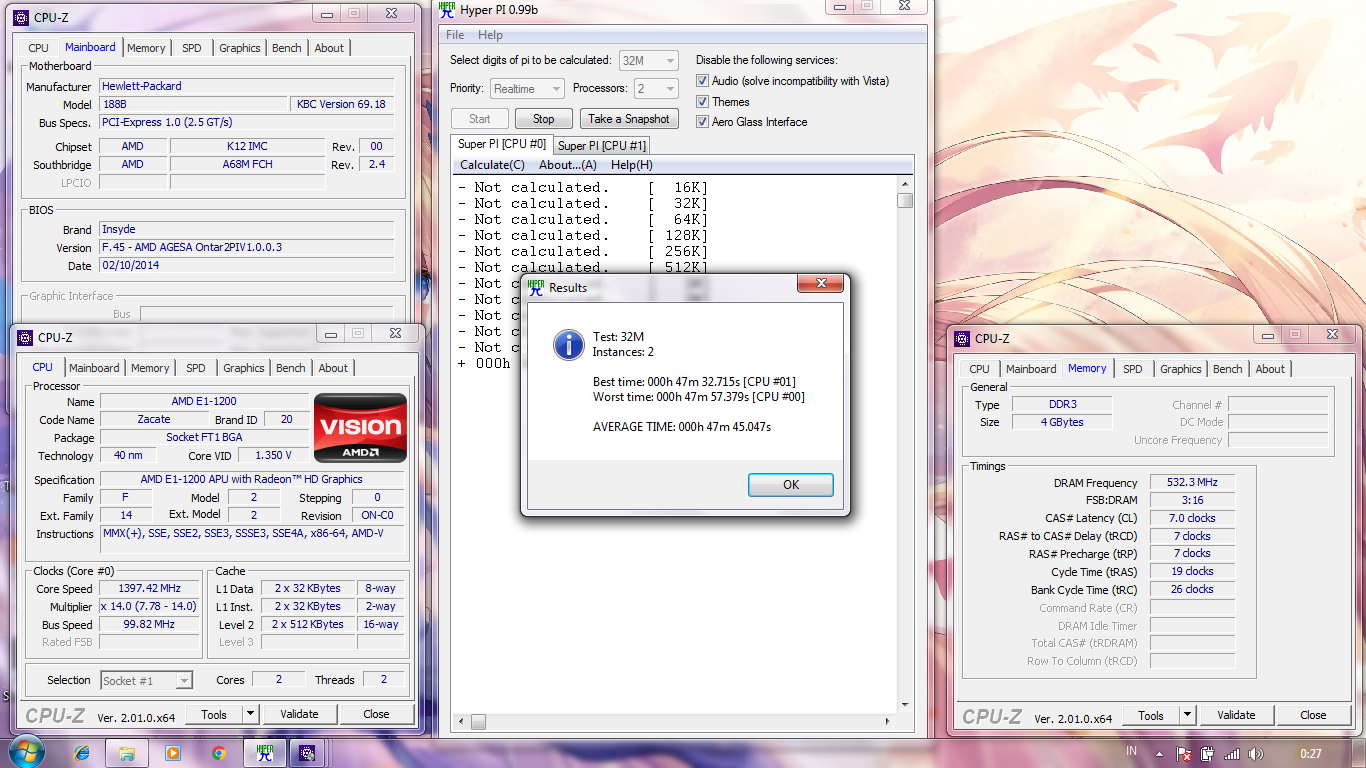Click Super PI horizontal scrollbar left arrow
1366x768 pixels.
(463, 721)
